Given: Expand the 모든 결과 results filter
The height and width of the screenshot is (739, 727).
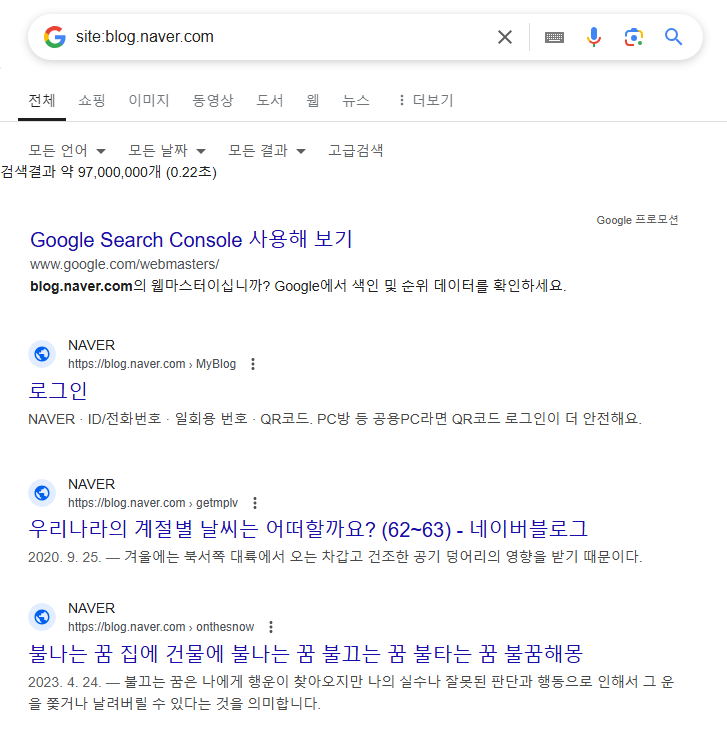Looking at the screenshot, I should tap(267, 151).
